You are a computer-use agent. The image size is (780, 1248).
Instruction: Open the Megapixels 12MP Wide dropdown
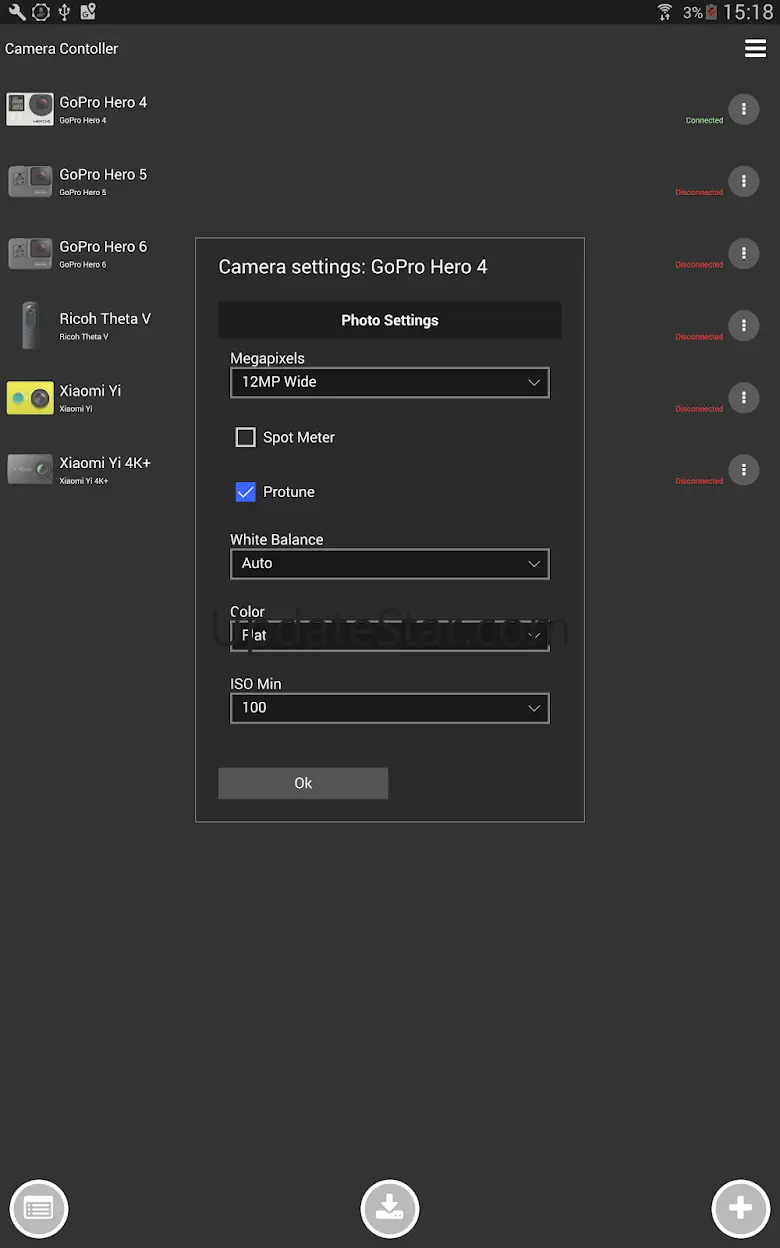[390, 382]
